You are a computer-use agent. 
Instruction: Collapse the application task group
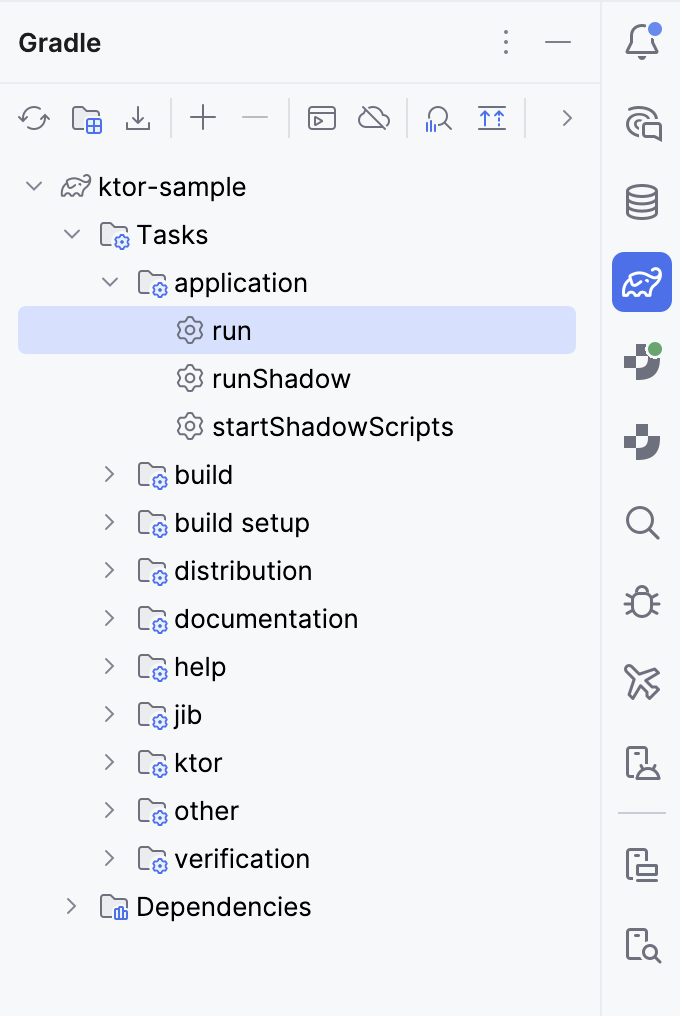110,282
